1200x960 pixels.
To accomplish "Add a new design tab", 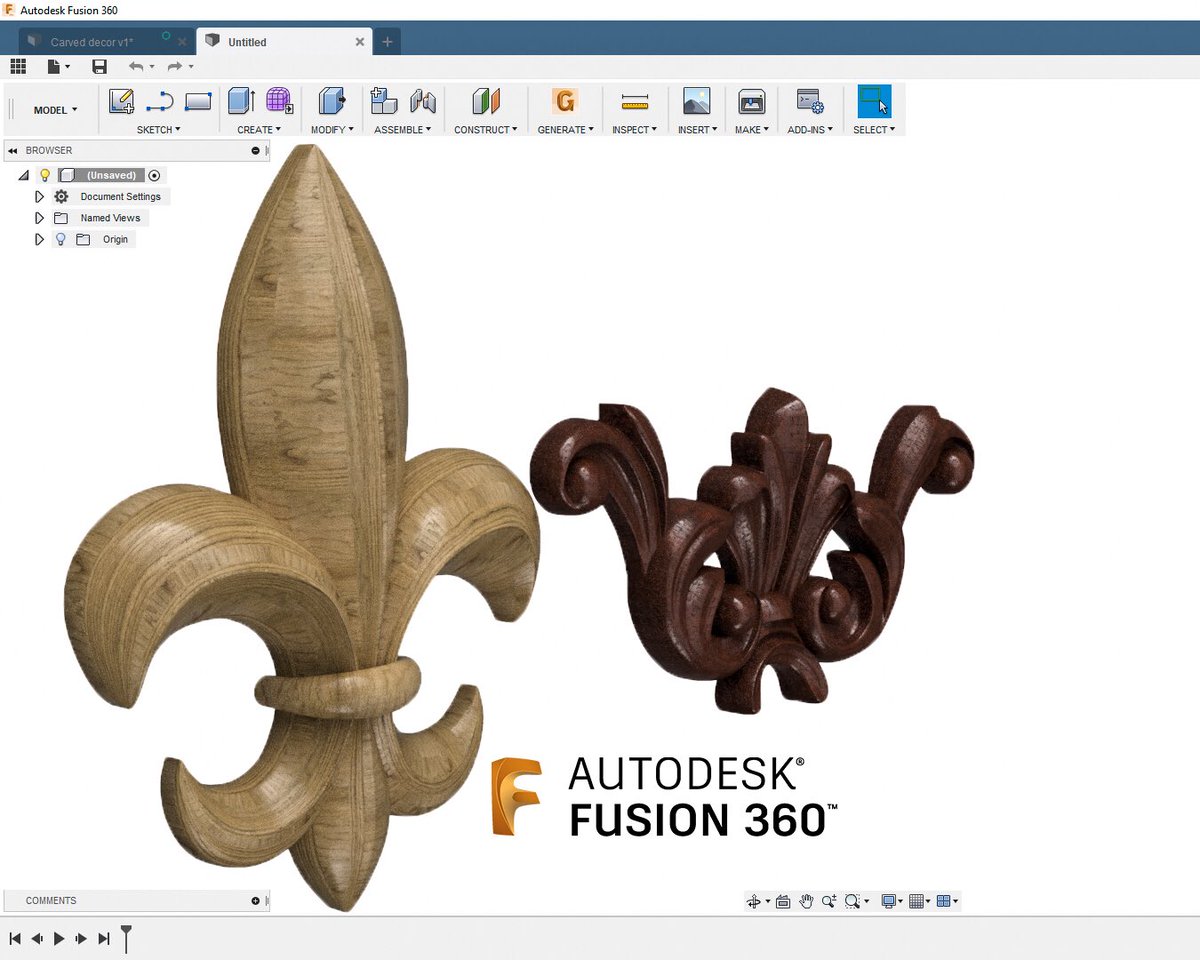I will [x=387, y=42].
